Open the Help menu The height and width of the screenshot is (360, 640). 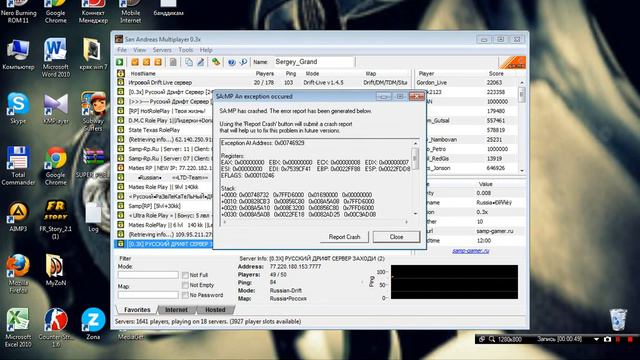coord(206,50)
